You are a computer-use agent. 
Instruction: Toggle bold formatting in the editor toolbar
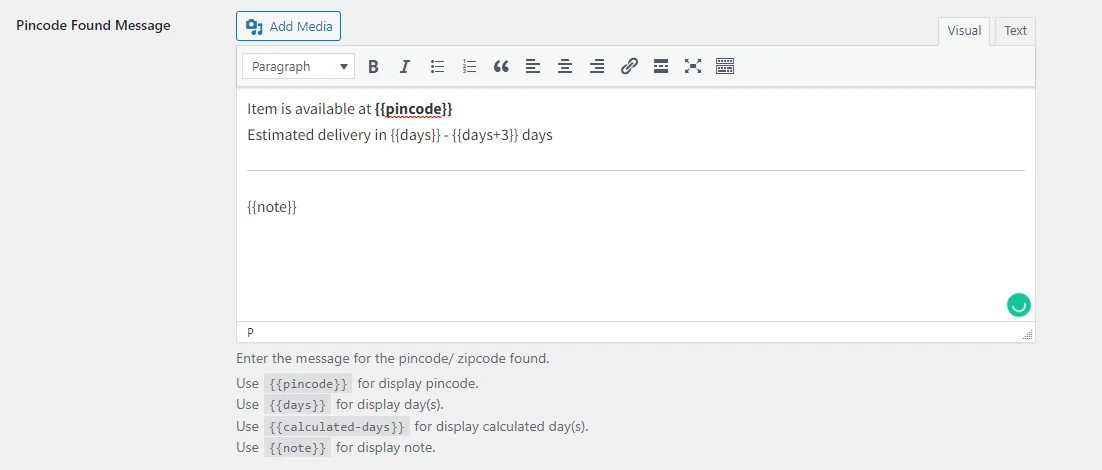click(x=373, y=67)
